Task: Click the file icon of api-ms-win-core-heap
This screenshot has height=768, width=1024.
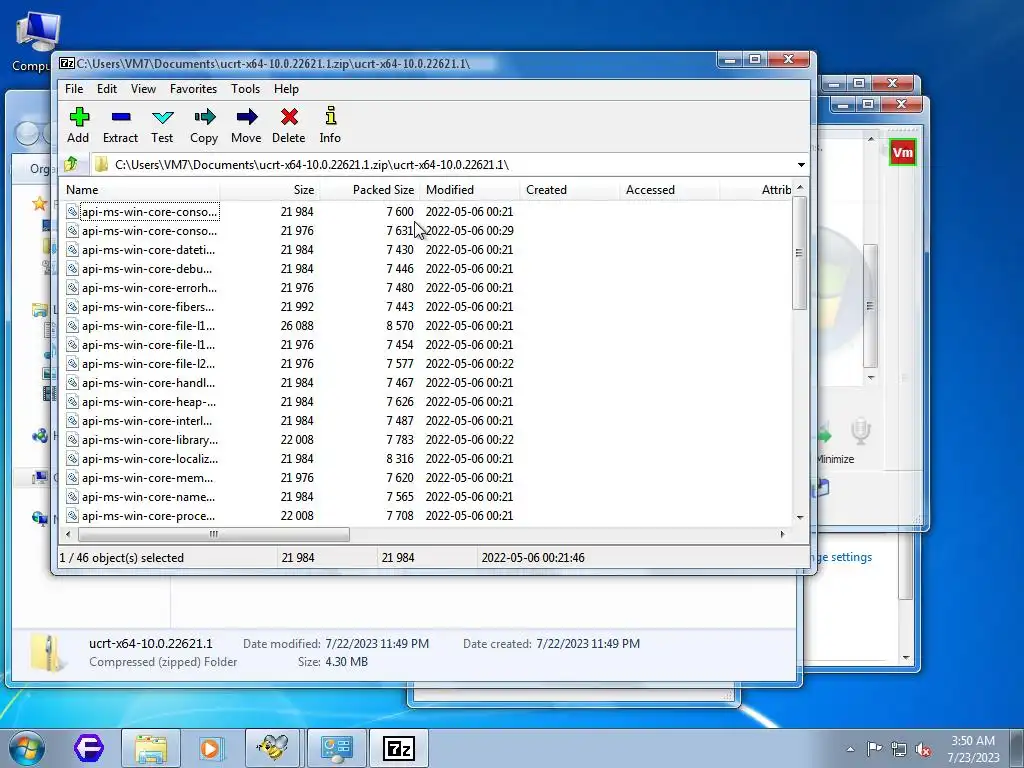Action: (x=72, y=402)
